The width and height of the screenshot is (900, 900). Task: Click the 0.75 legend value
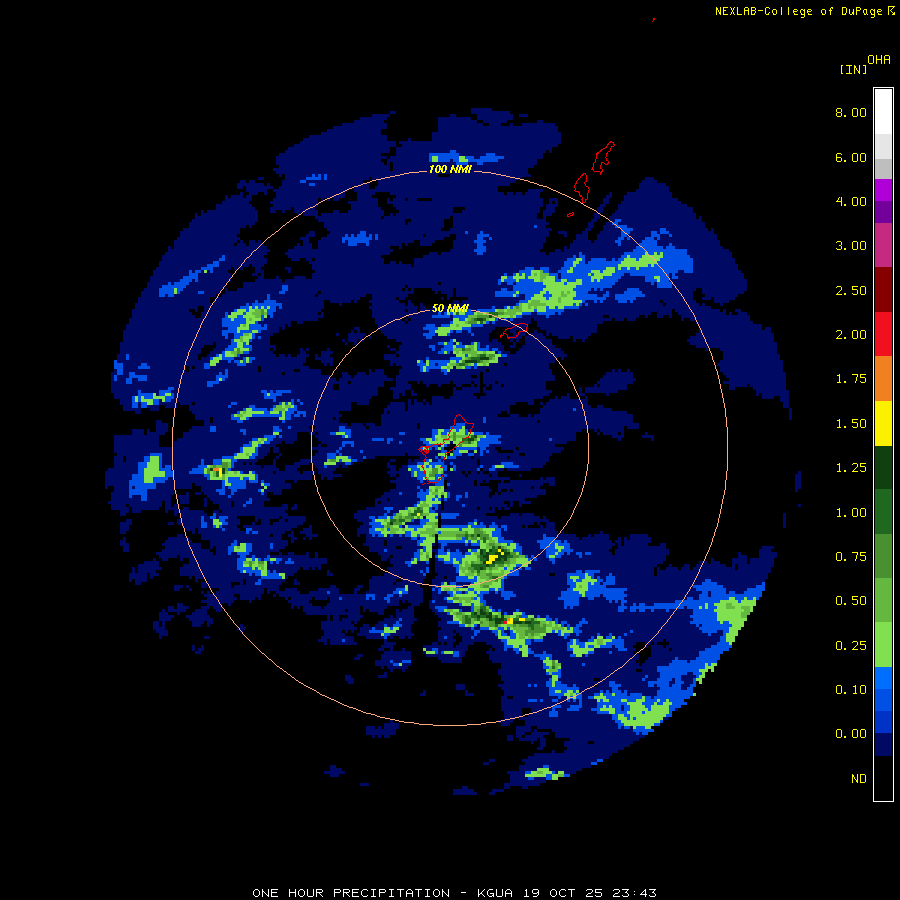[x=850, y=557]
